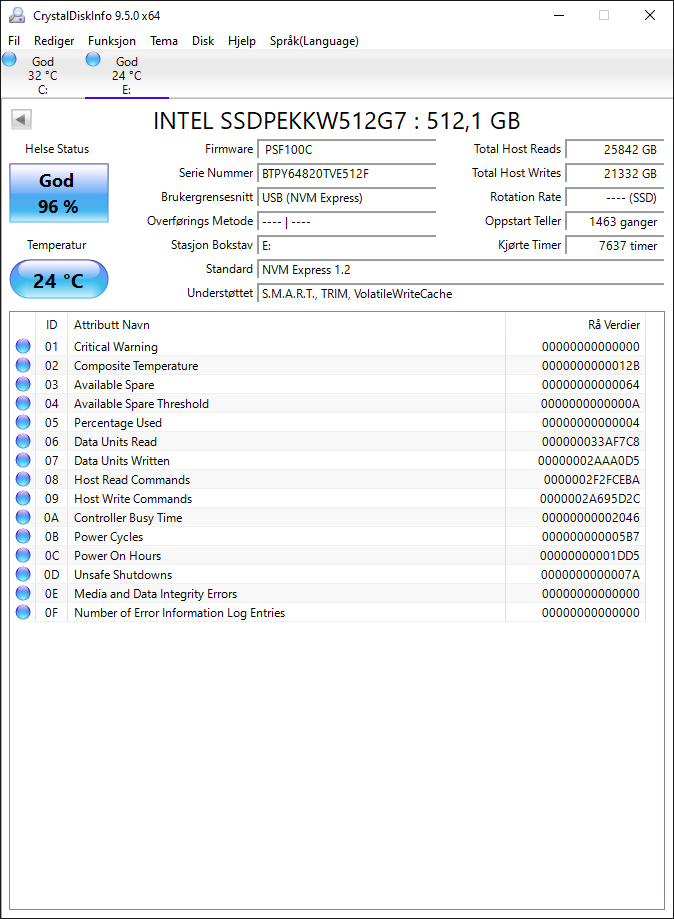Click the serial number field BTPY64820TVE512F
674x919 pixels.
346,173
